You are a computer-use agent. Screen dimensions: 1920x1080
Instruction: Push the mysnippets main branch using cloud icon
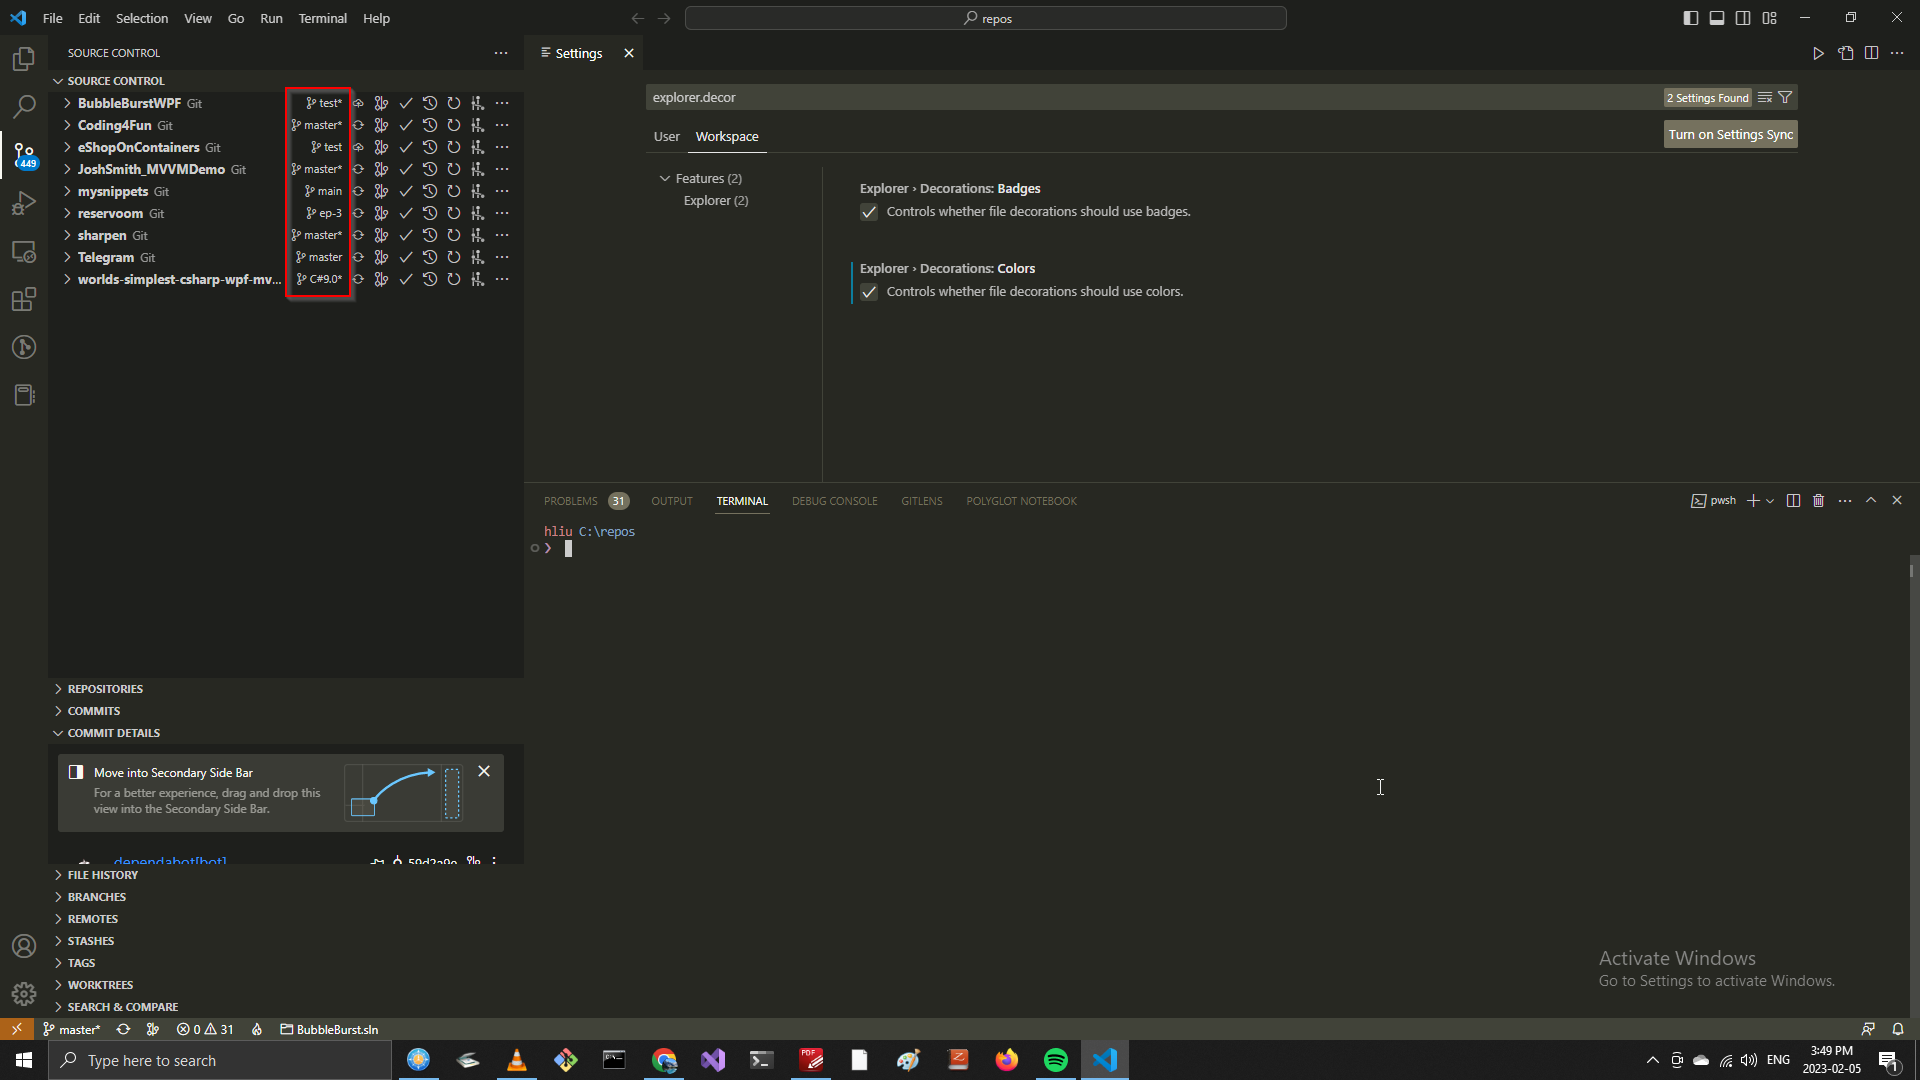(x=358, y=191)
